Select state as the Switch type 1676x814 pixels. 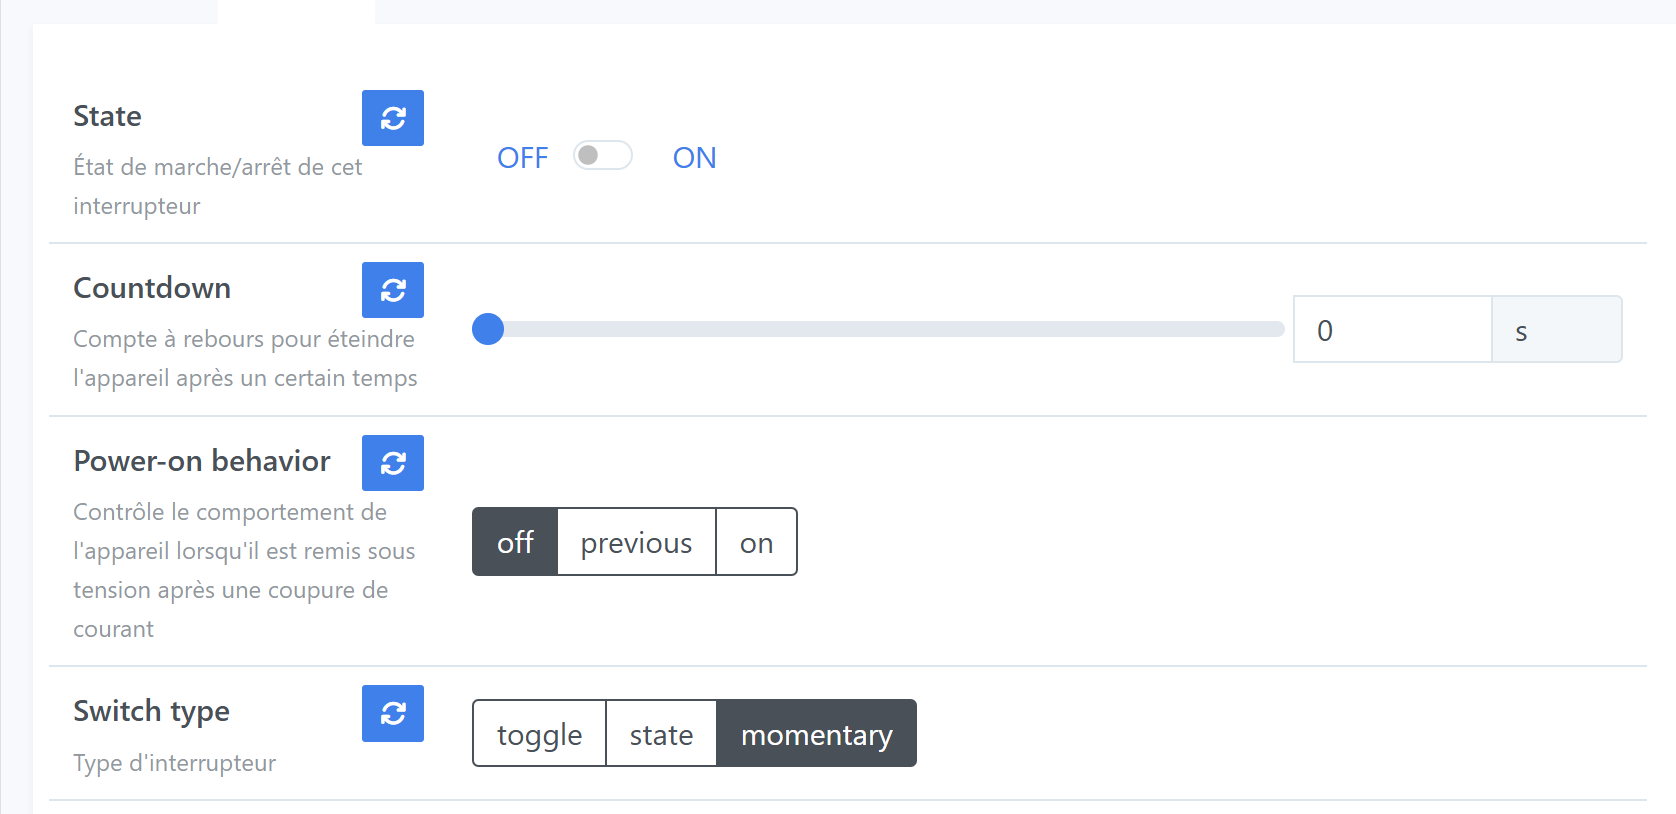pyautogui.click(x=661, y=734)
